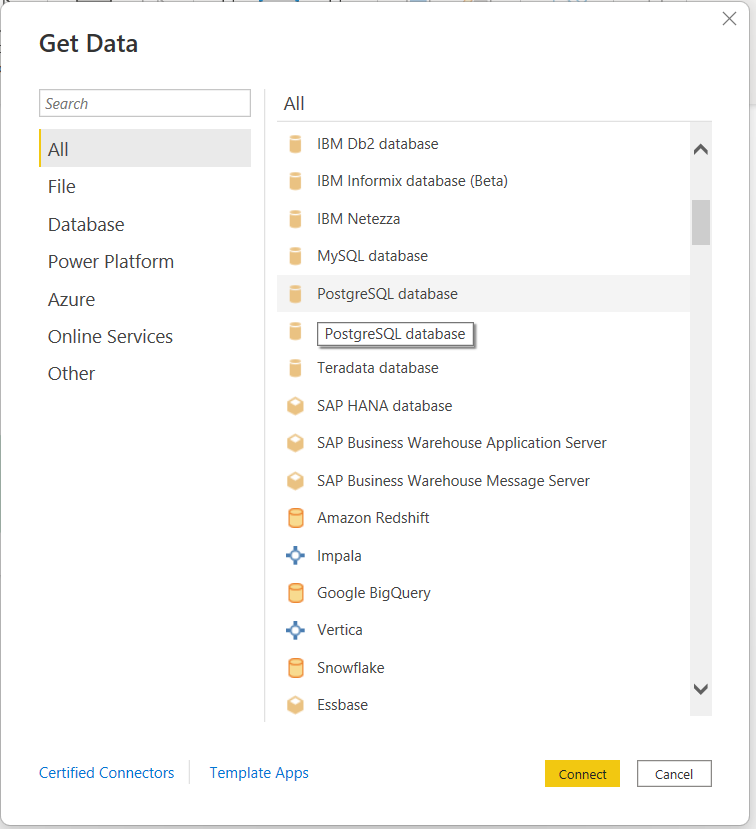Select the MySQL database cylinder icon
756x829 pixels.
(295, 256)
